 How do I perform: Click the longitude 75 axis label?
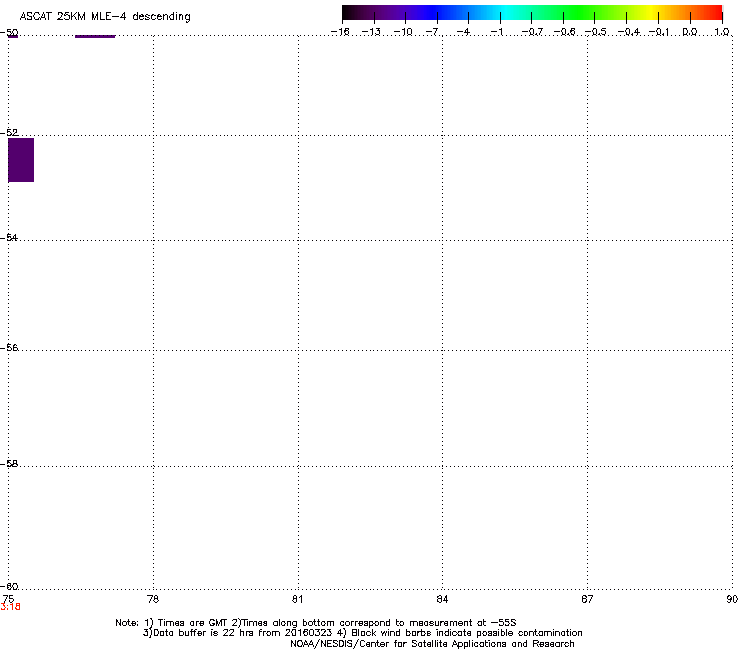coord(8,599)
